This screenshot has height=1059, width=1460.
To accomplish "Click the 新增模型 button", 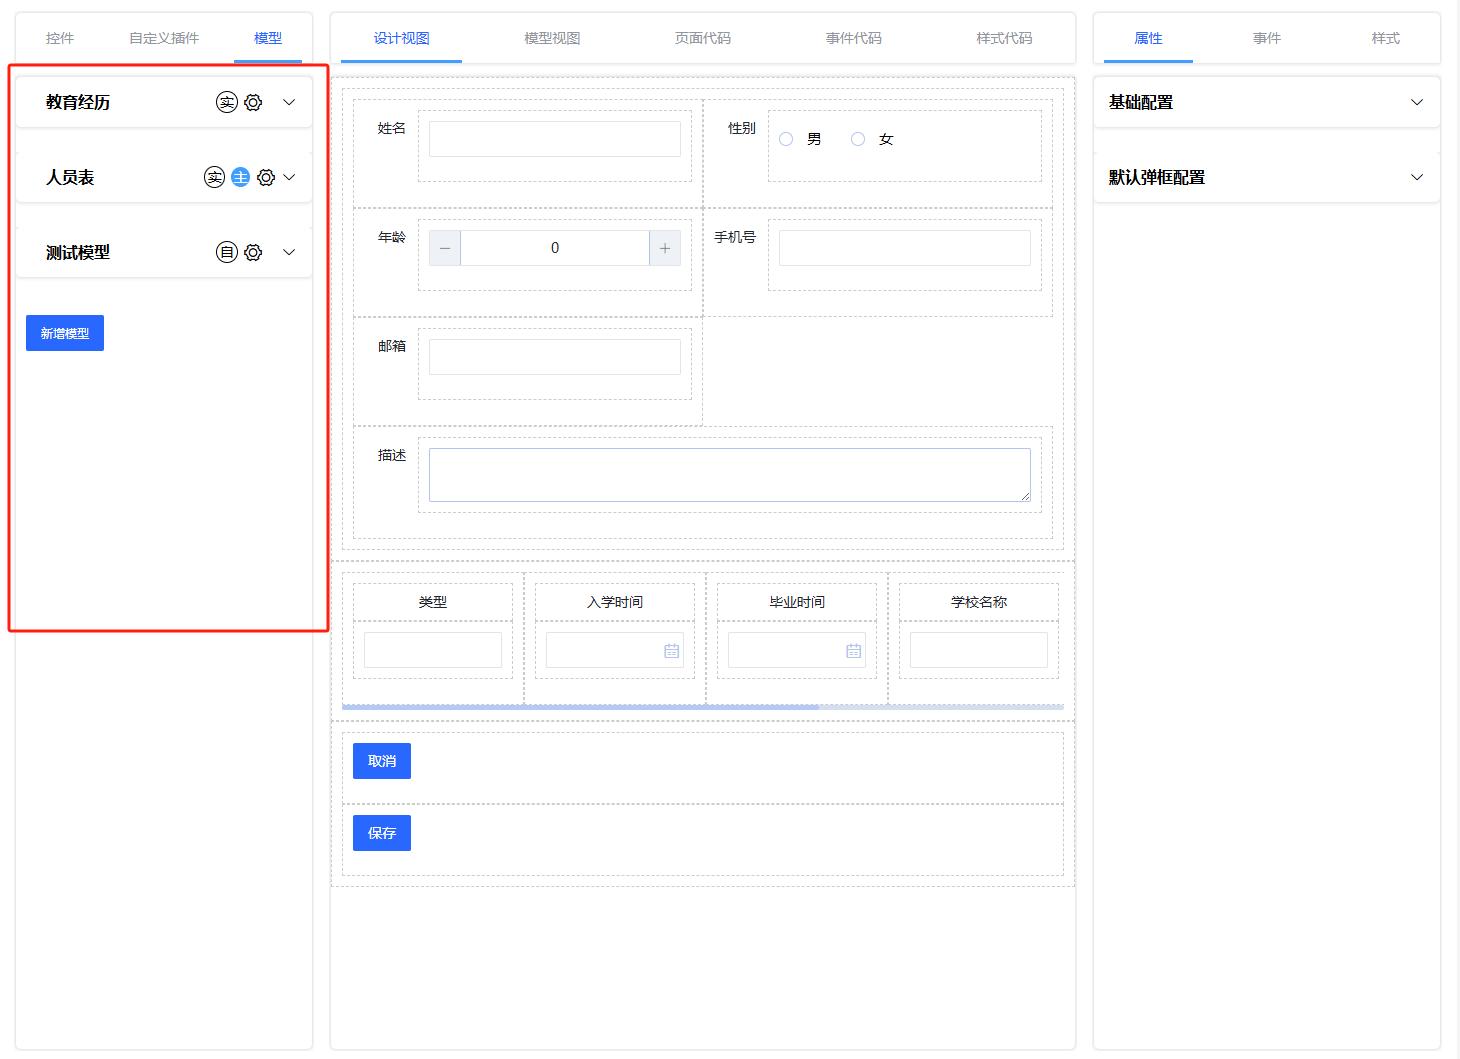I will point(65,333).
